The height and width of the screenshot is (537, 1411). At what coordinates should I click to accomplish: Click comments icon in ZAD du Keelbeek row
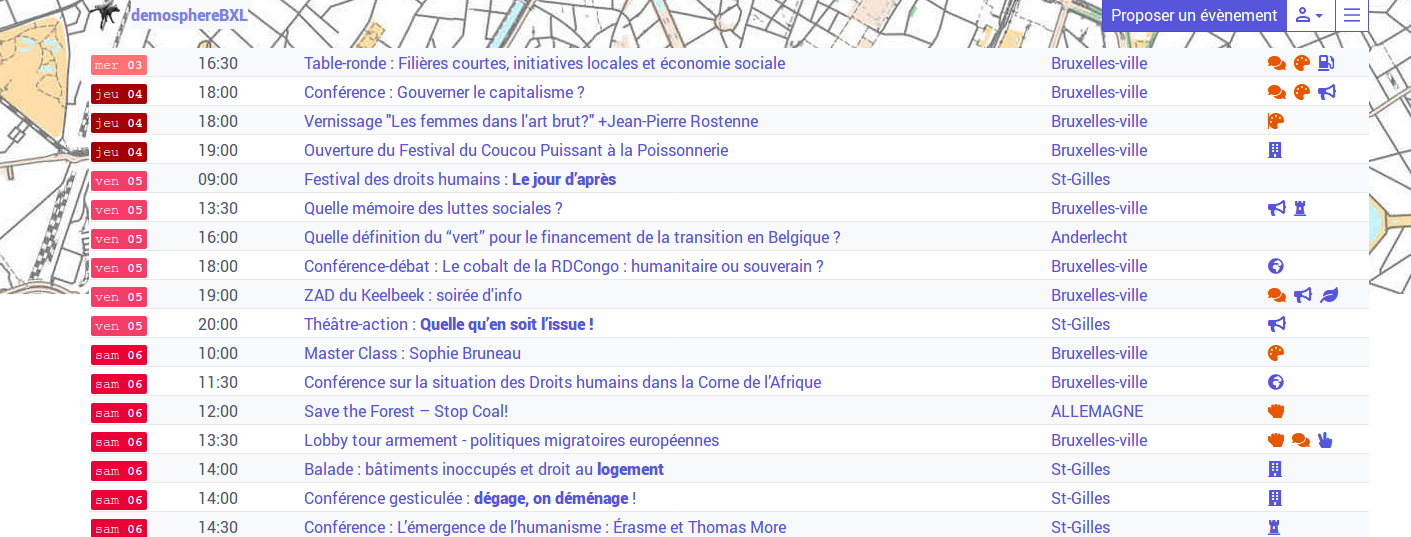click(1276, 295)
